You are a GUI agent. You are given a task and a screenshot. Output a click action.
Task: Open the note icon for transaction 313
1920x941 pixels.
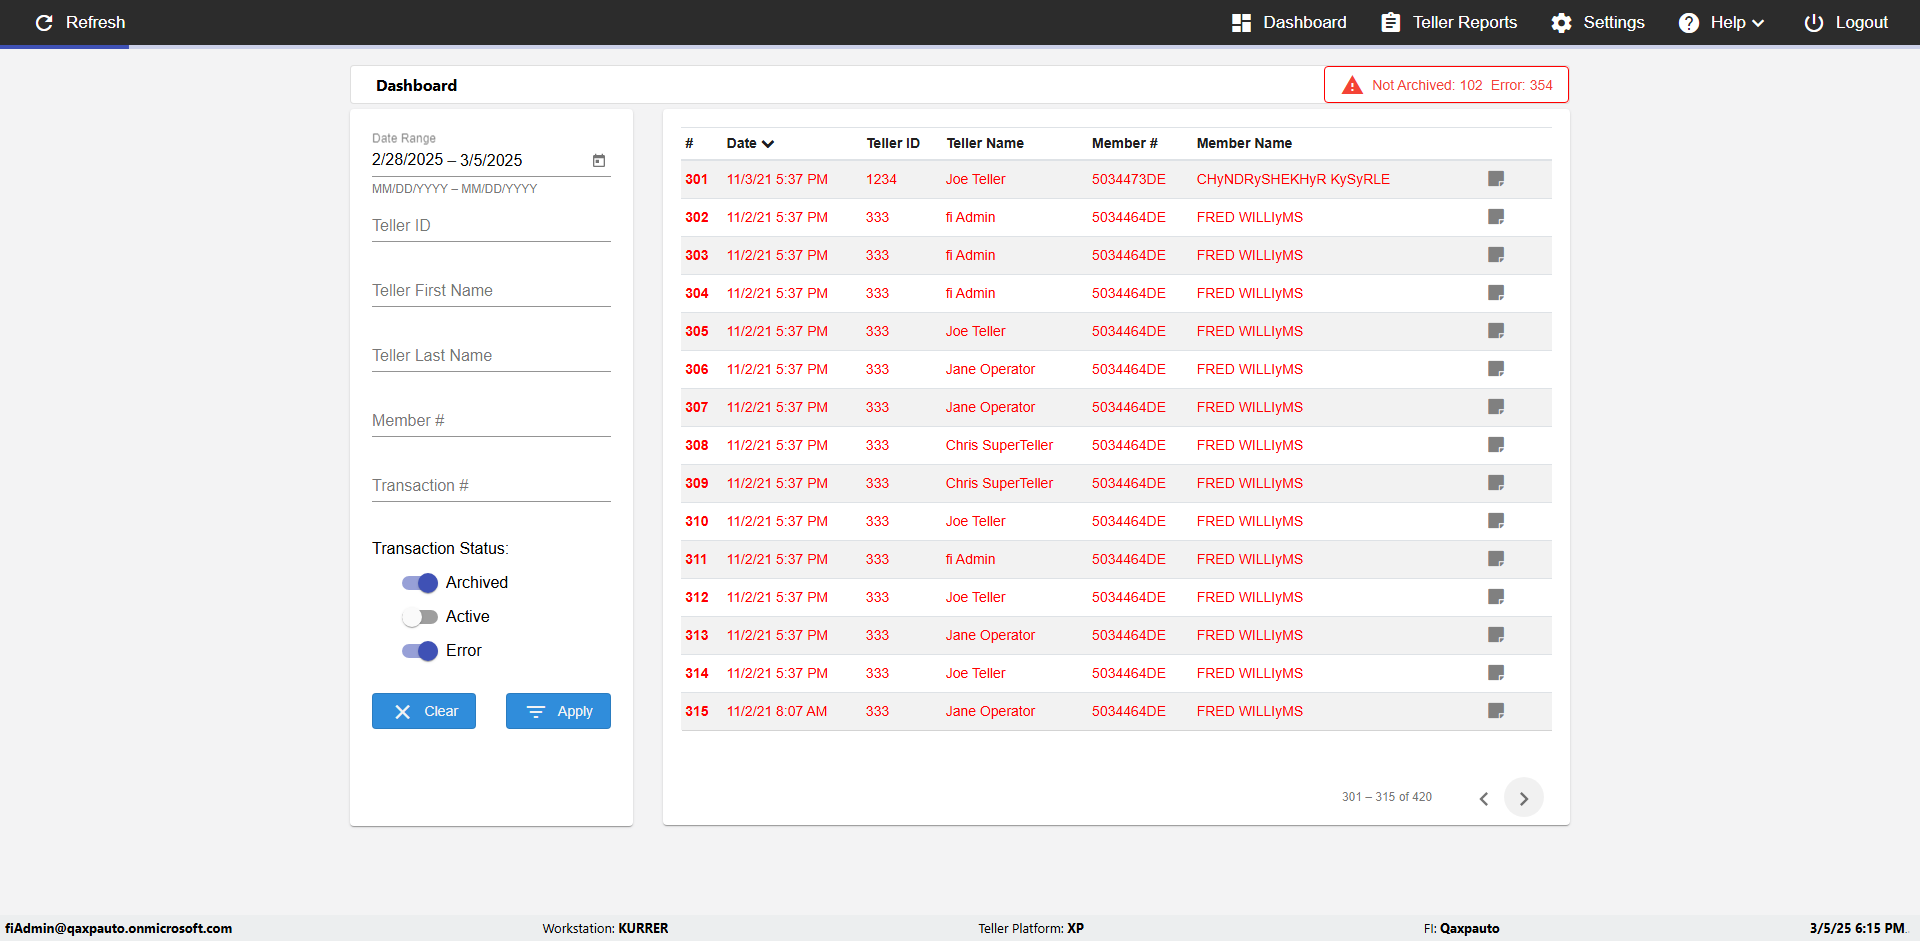pyautogui.click(x=1496, y=635)
